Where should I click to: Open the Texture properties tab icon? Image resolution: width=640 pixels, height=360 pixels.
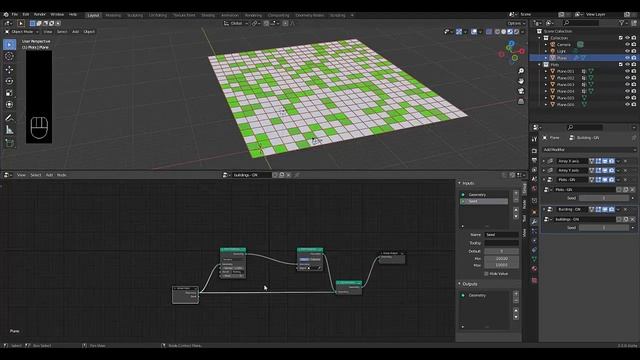[534, 280]
